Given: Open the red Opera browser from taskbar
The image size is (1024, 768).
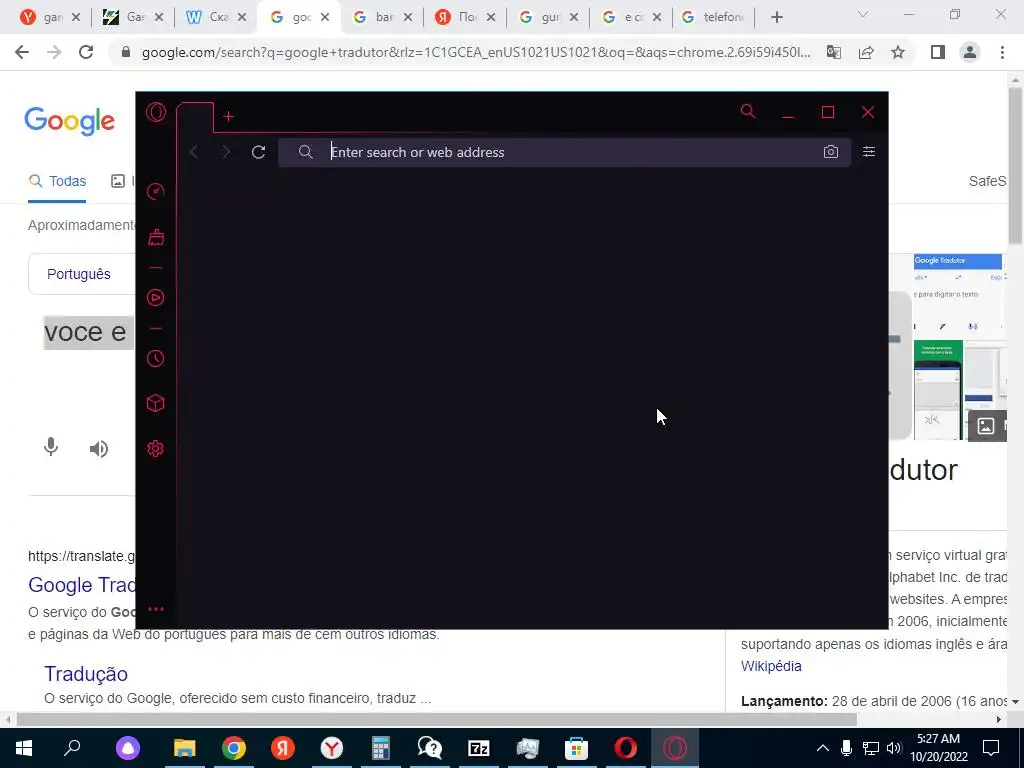Looking at the screenshot, I should click(626, 748).
